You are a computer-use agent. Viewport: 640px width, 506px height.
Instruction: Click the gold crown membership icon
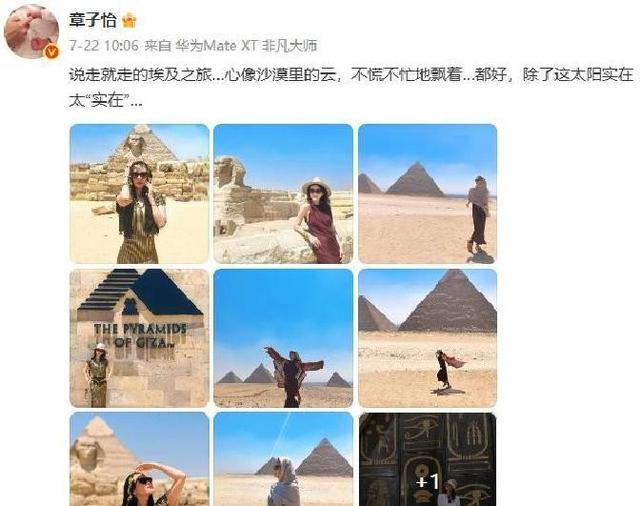[129, 20]
